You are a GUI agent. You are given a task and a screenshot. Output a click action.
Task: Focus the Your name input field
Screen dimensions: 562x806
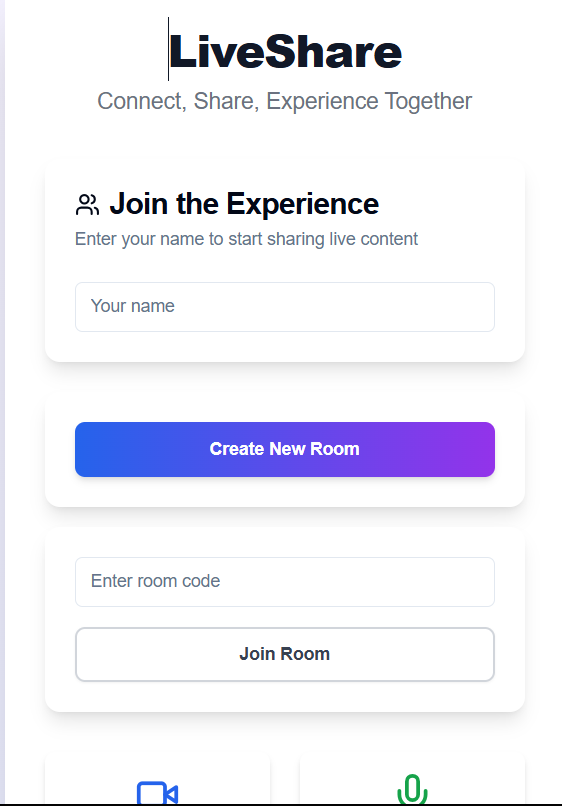tap(285, 307)
